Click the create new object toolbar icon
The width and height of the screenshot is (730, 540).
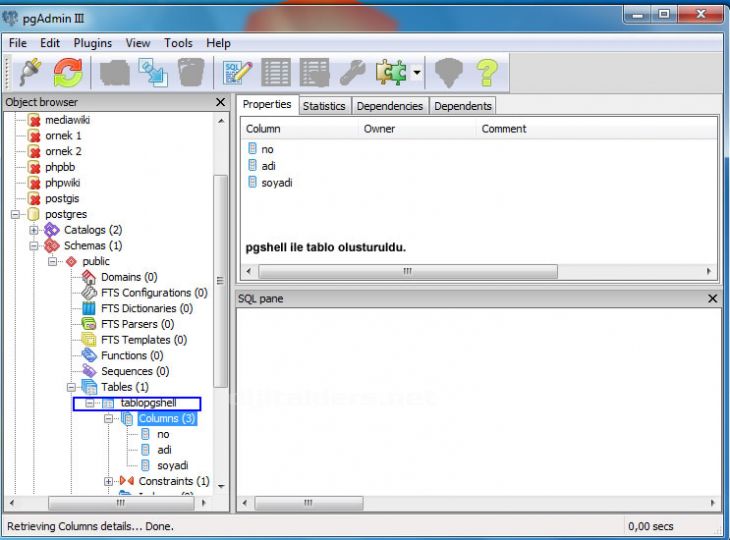coord(153,73)
